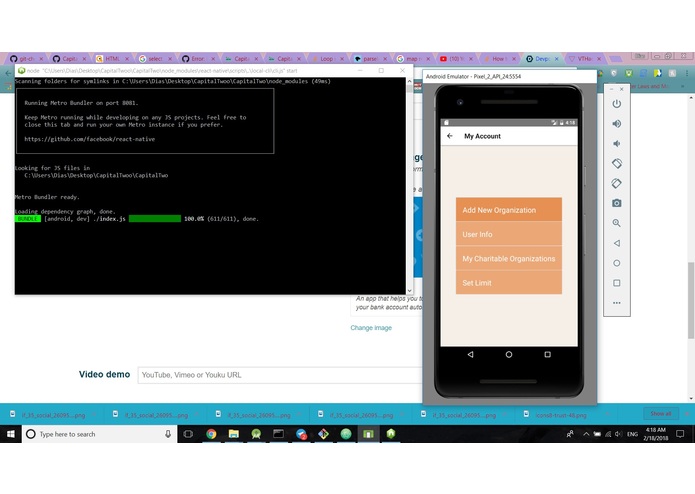
Task: Tap the User Info button
Action: tap(509, 234)
